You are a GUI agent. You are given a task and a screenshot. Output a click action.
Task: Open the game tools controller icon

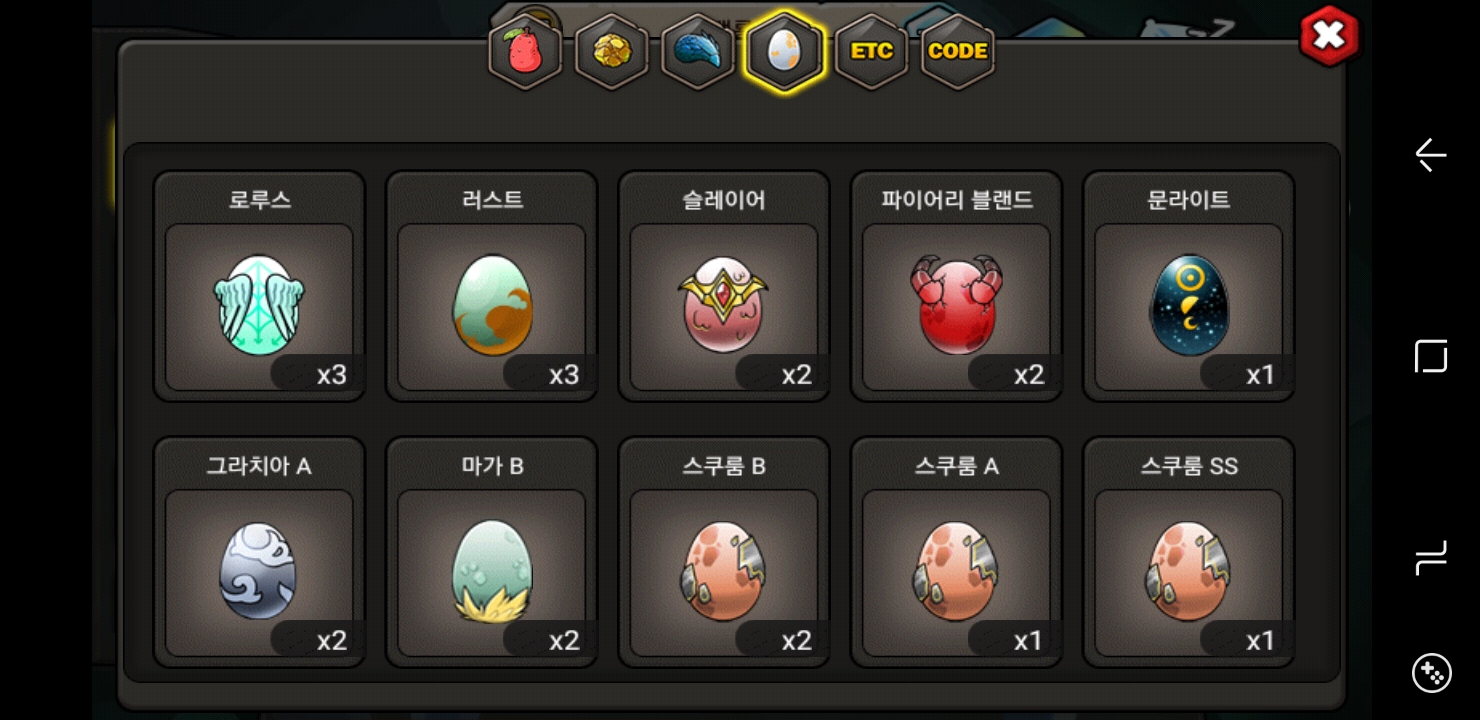(x=1431, y=673)
